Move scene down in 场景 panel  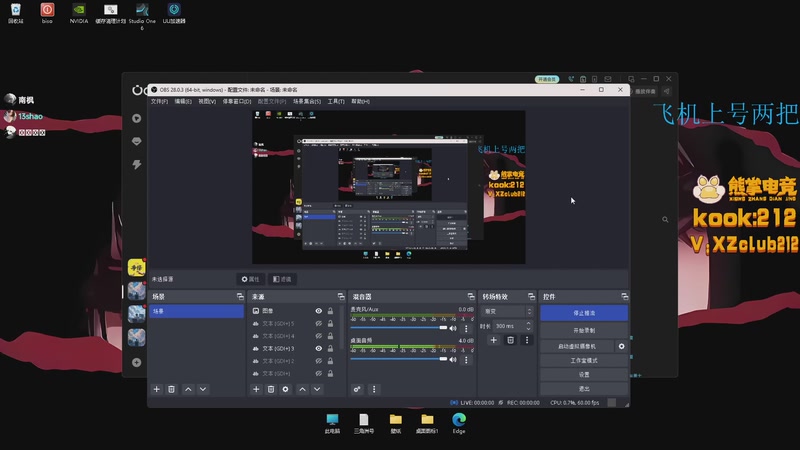pyautogui.click(x=203, y=389)
